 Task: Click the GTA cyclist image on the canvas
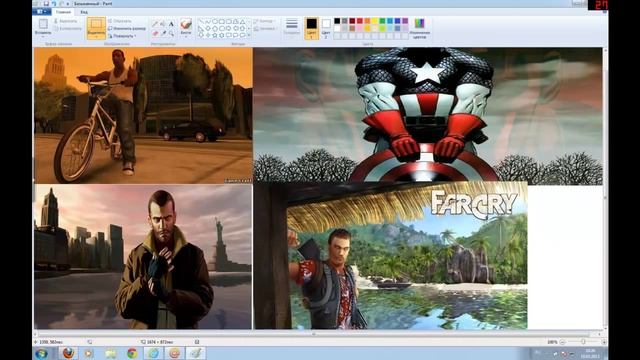(143, 115)
